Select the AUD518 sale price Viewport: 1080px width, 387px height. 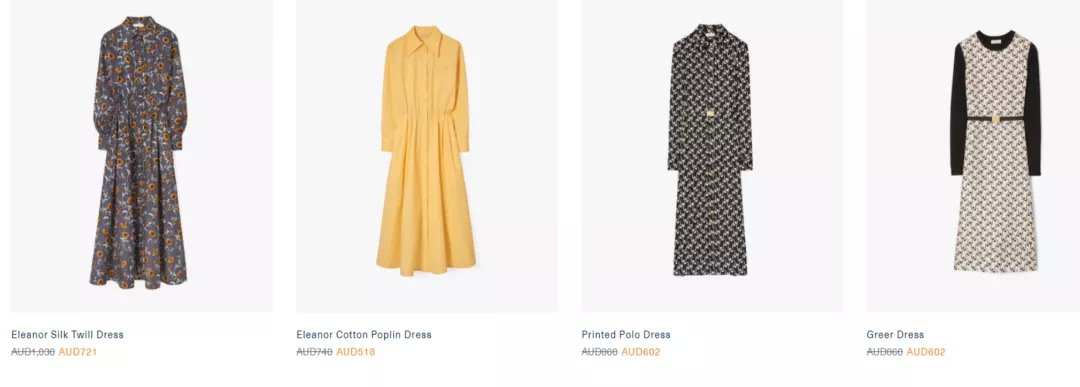(355, 352)
